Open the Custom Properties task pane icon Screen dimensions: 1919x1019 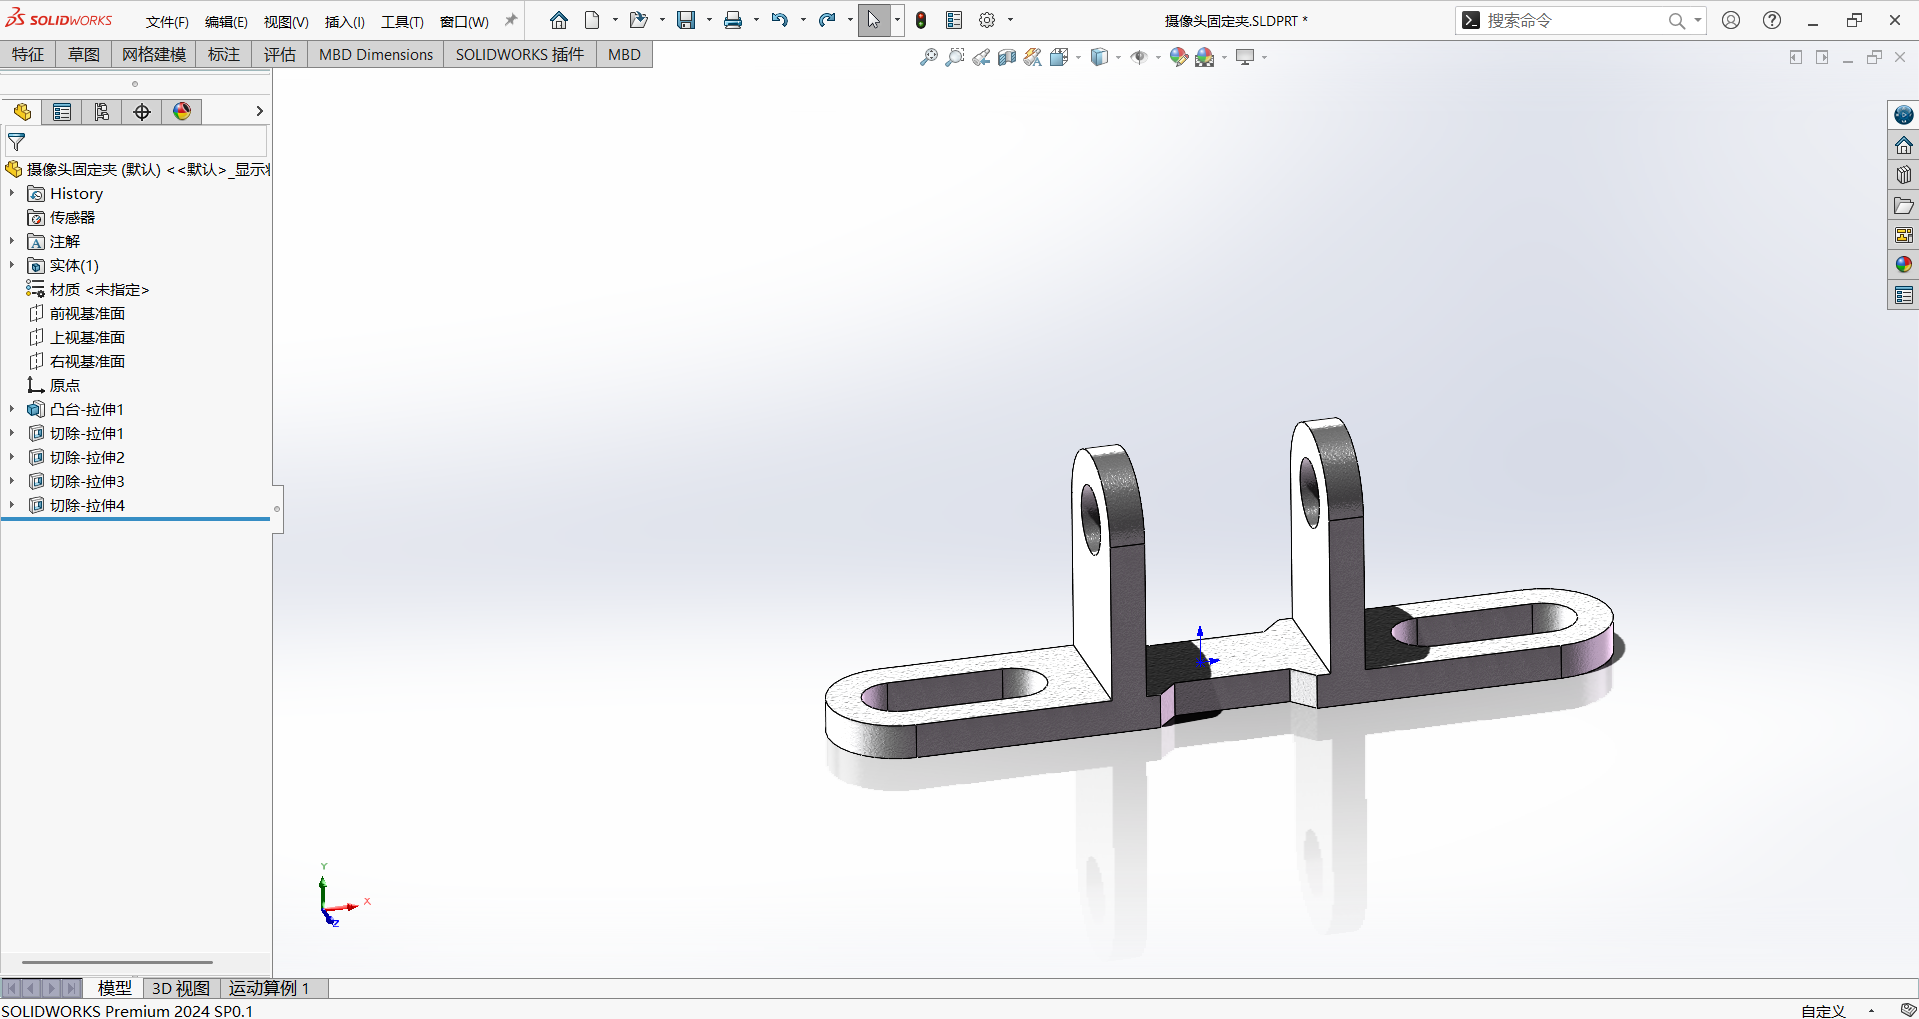[1904, 295]
